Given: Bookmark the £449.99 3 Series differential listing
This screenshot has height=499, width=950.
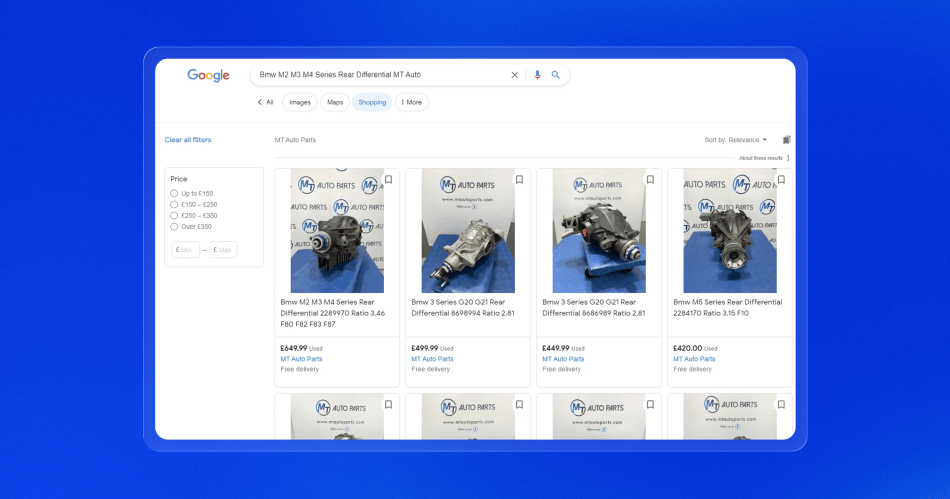Looking at the screenshot, I should click(650, 180).
